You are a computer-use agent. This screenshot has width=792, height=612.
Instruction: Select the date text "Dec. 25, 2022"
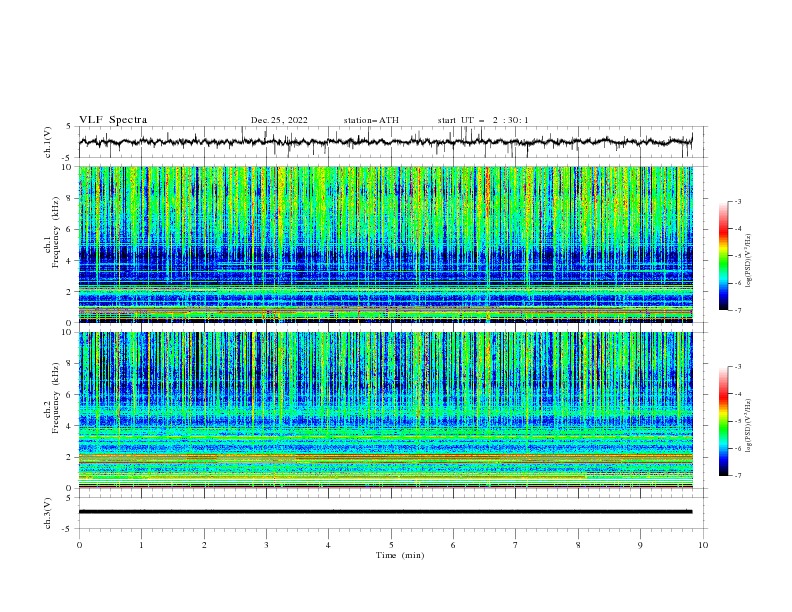point(279,120)
